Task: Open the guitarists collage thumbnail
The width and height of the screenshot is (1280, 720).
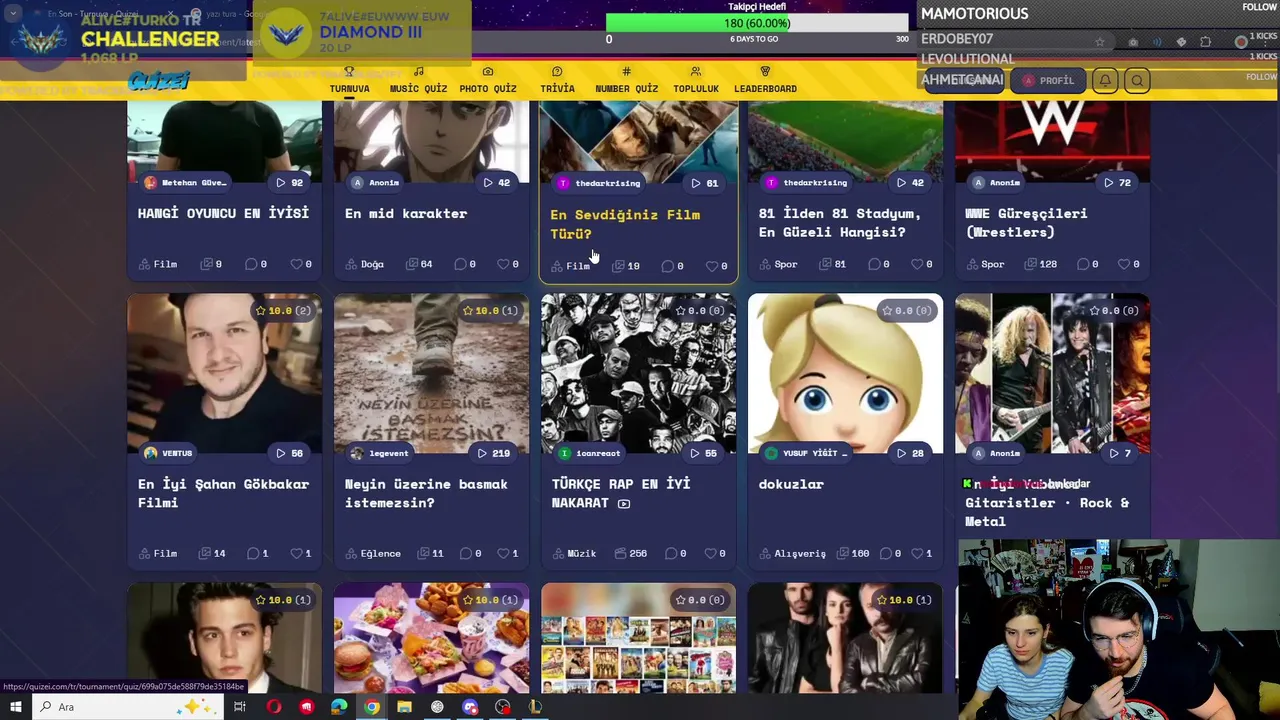Action: coord(1052,373)
